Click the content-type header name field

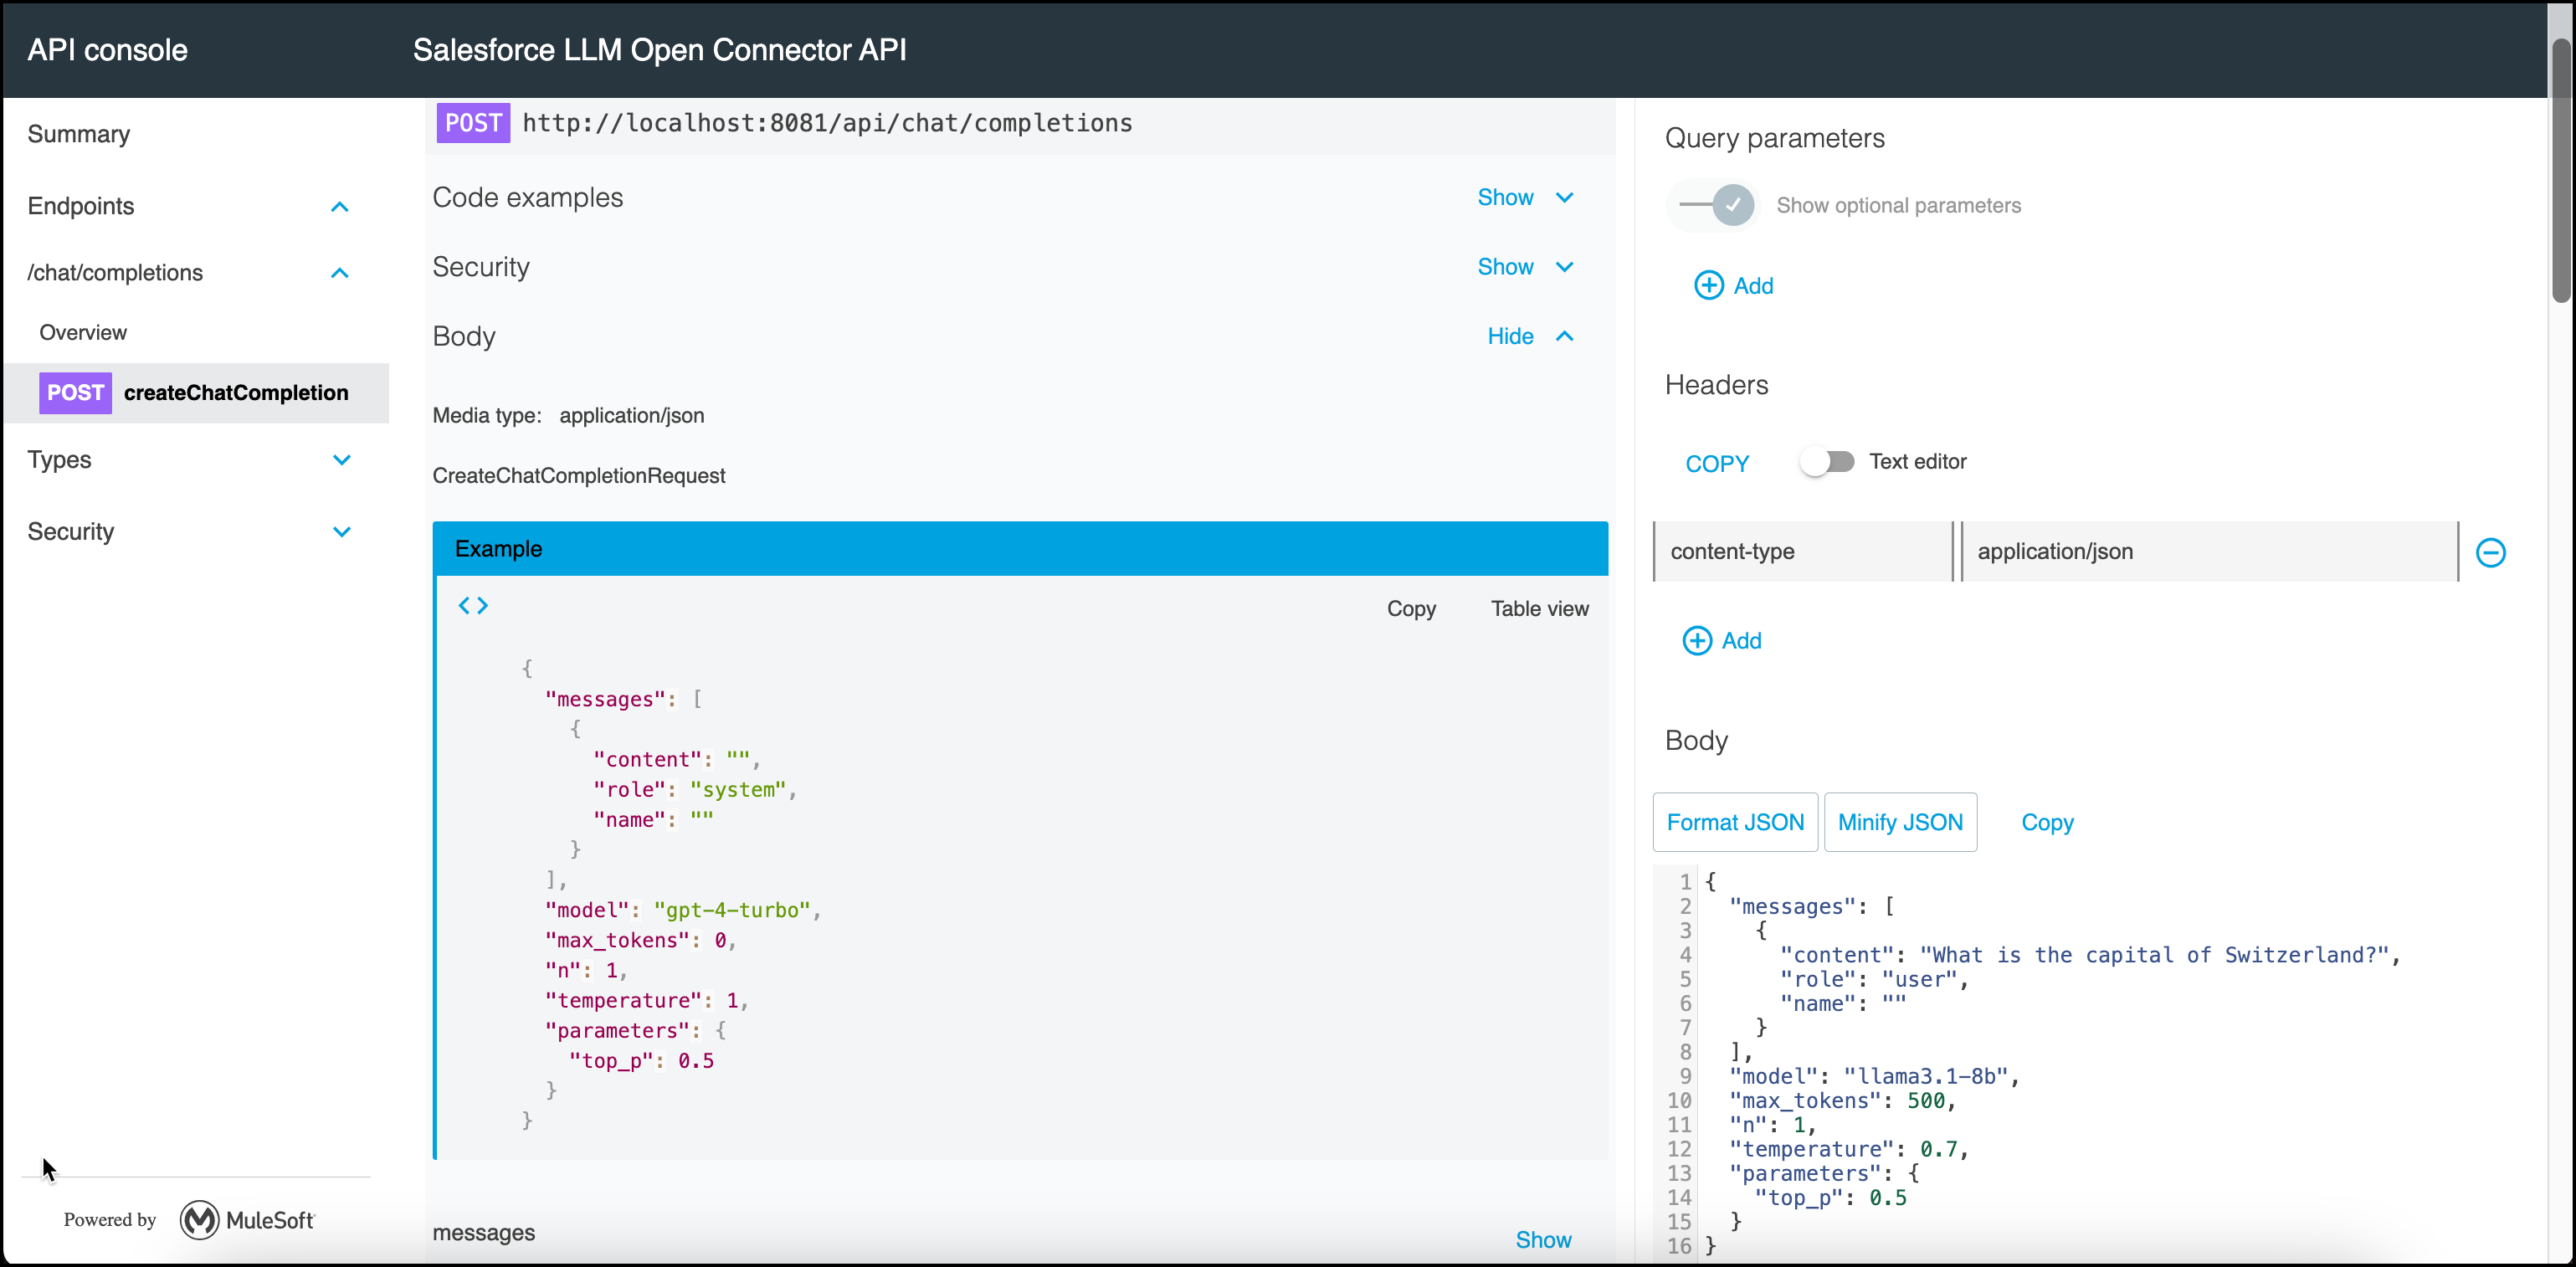coord(1802,551)
